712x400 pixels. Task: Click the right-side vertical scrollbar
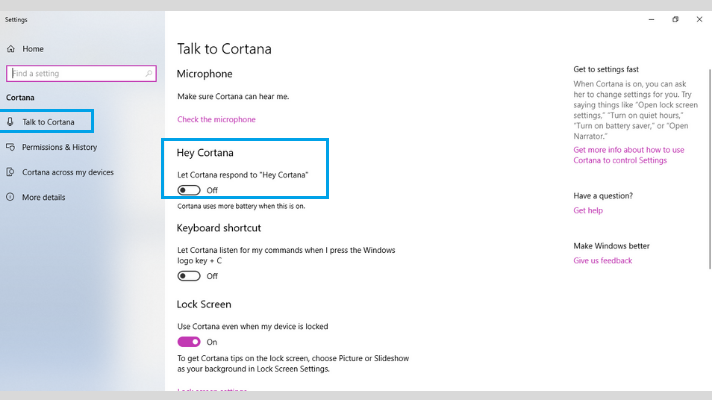click(710, 169)
